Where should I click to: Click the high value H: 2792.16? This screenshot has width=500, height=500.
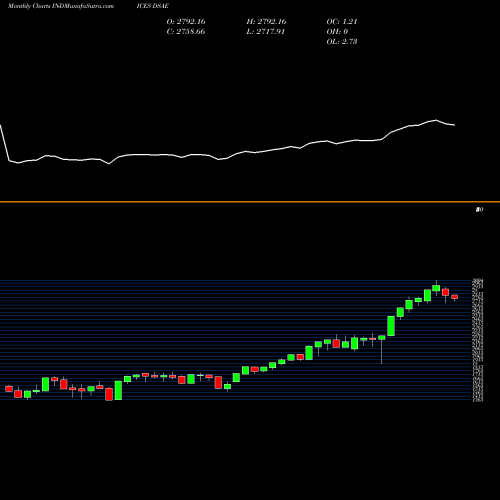[266, 21]
